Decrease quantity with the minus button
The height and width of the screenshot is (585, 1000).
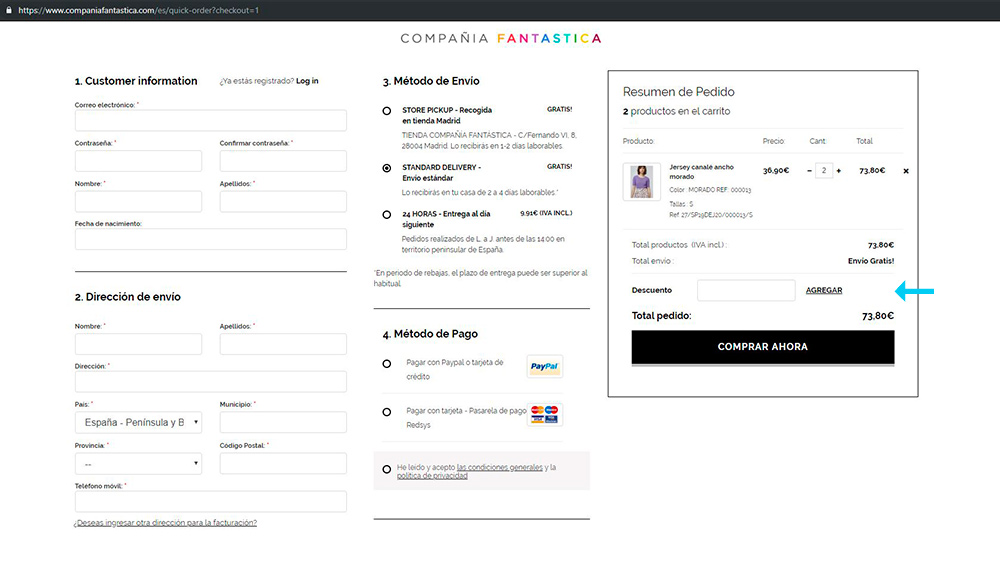[809, 171]
